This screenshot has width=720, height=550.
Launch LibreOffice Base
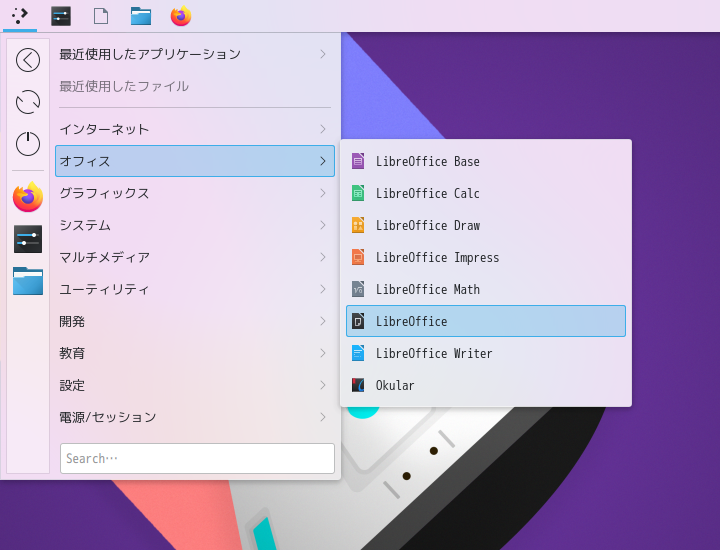click(486, 161)
